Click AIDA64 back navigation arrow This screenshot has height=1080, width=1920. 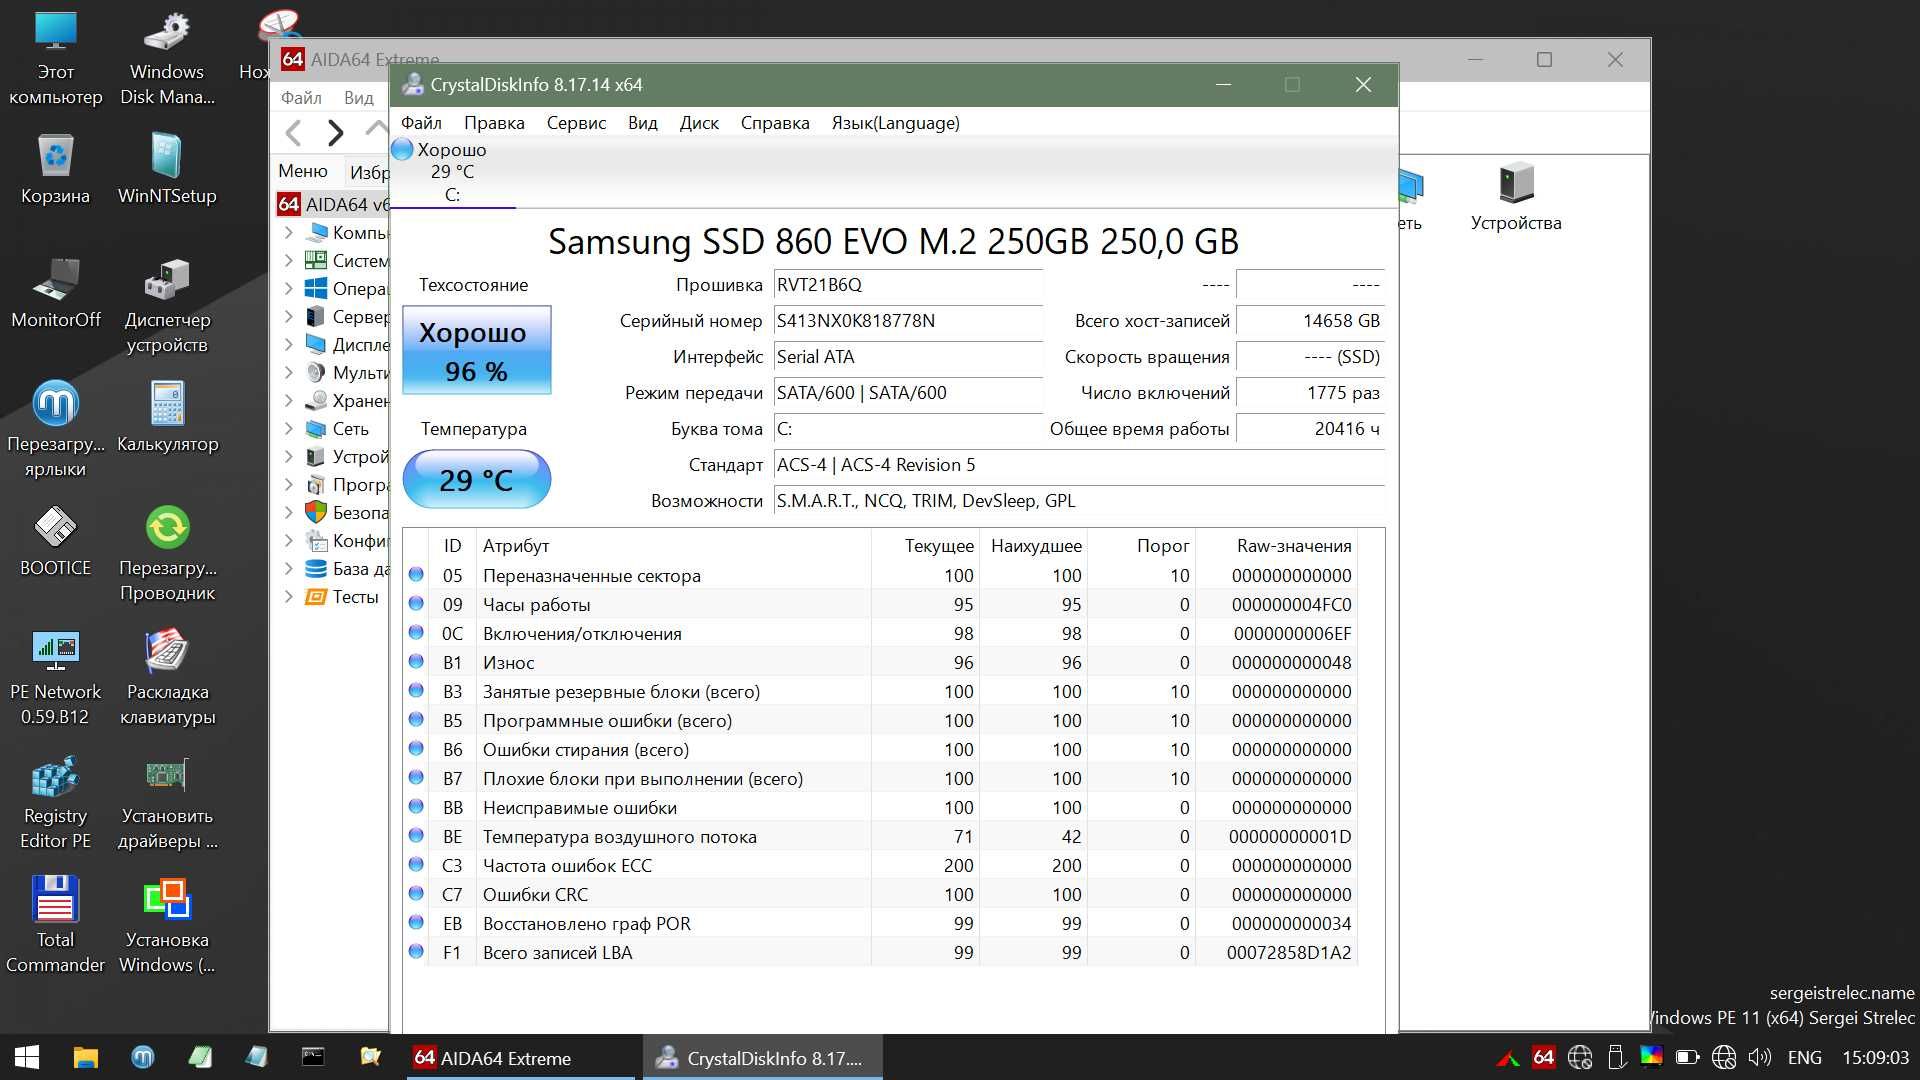coord(293,132)
